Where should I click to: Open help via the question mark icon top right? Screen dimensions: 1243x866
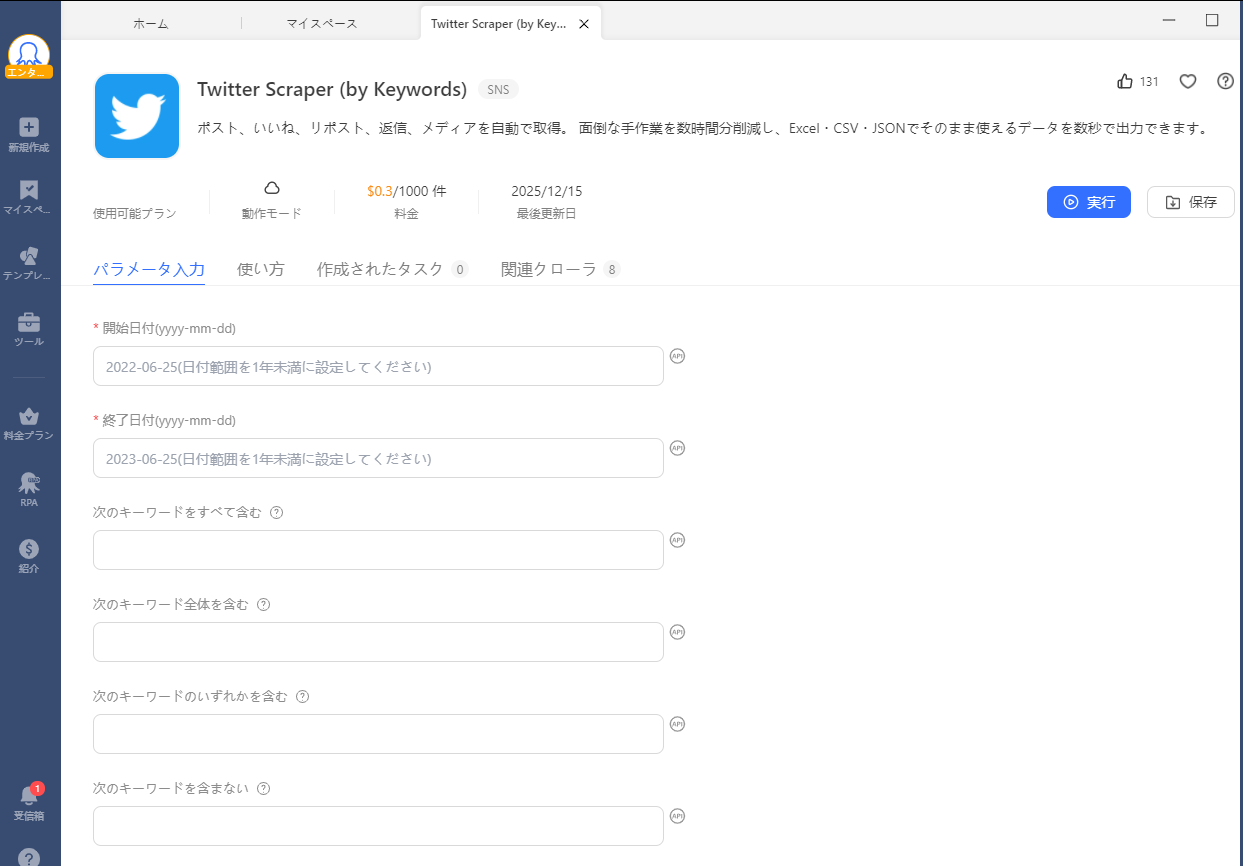[x=1225, y=81]
